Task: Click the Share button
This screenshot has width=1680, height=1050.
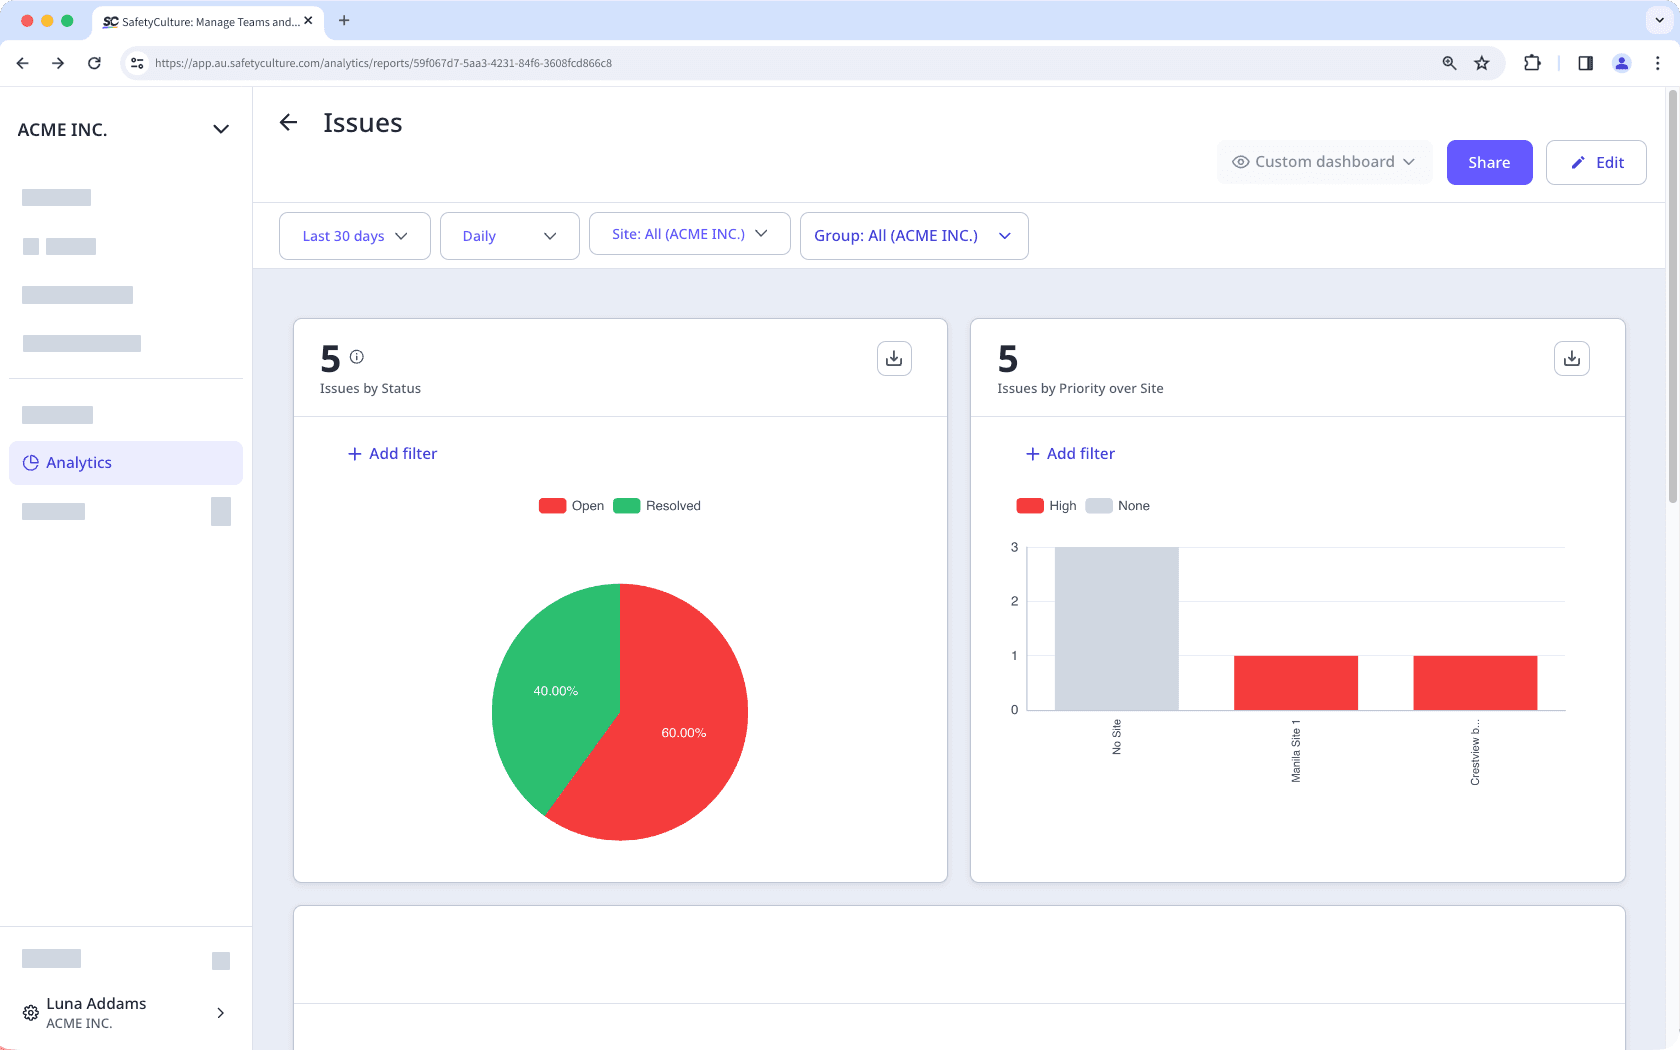Action: [1489, 162]
